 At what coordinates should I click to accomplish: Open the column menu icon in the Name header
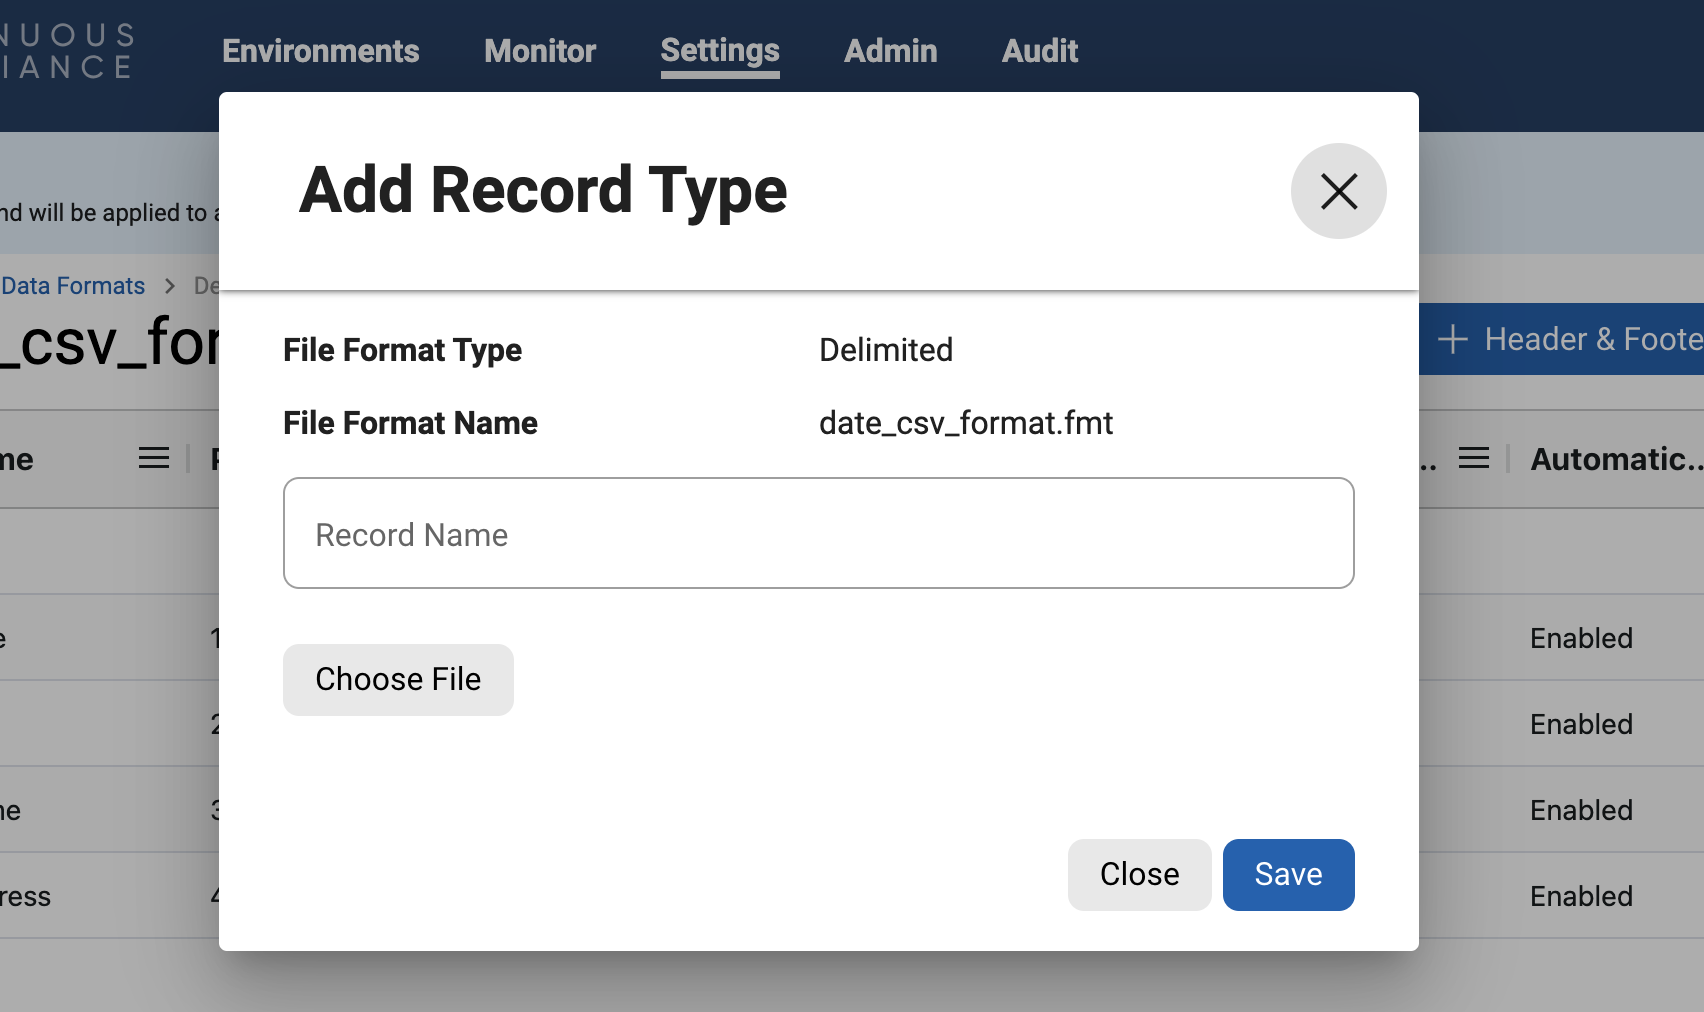153,457
